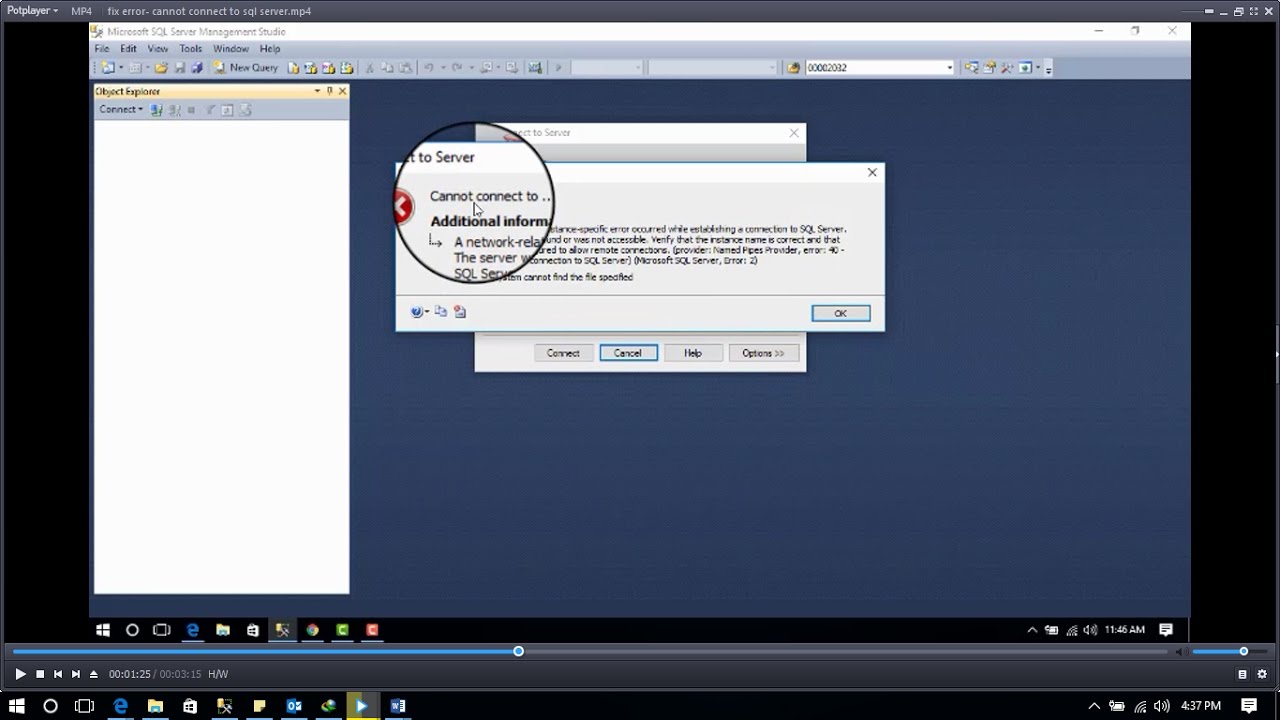Image resolution: width=1280 pixels, height=720 pixels.
Task: Skip to the next file
Action: click(76, 674)
